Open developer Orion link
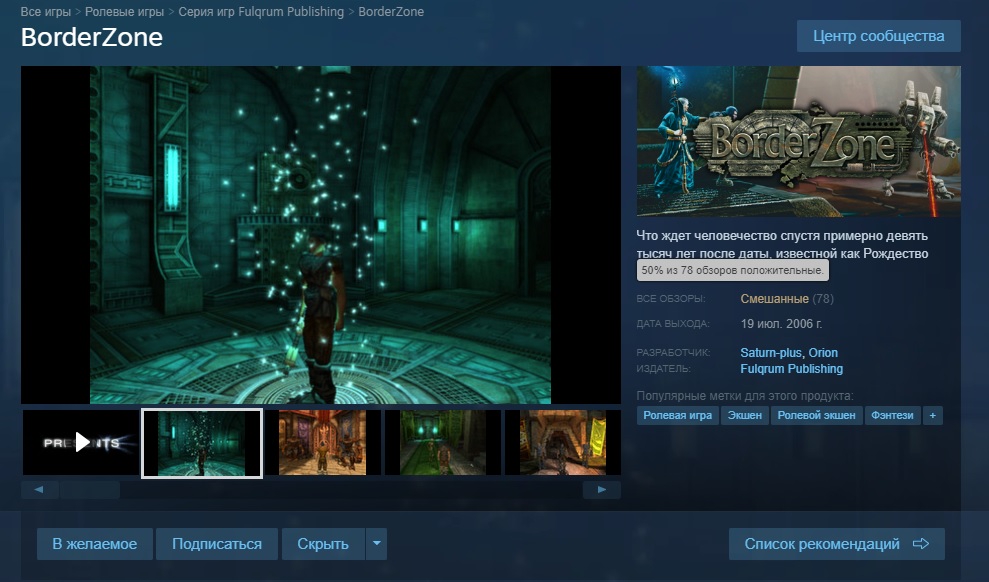This screenshot has height=582, width=989. click(823, 352)
